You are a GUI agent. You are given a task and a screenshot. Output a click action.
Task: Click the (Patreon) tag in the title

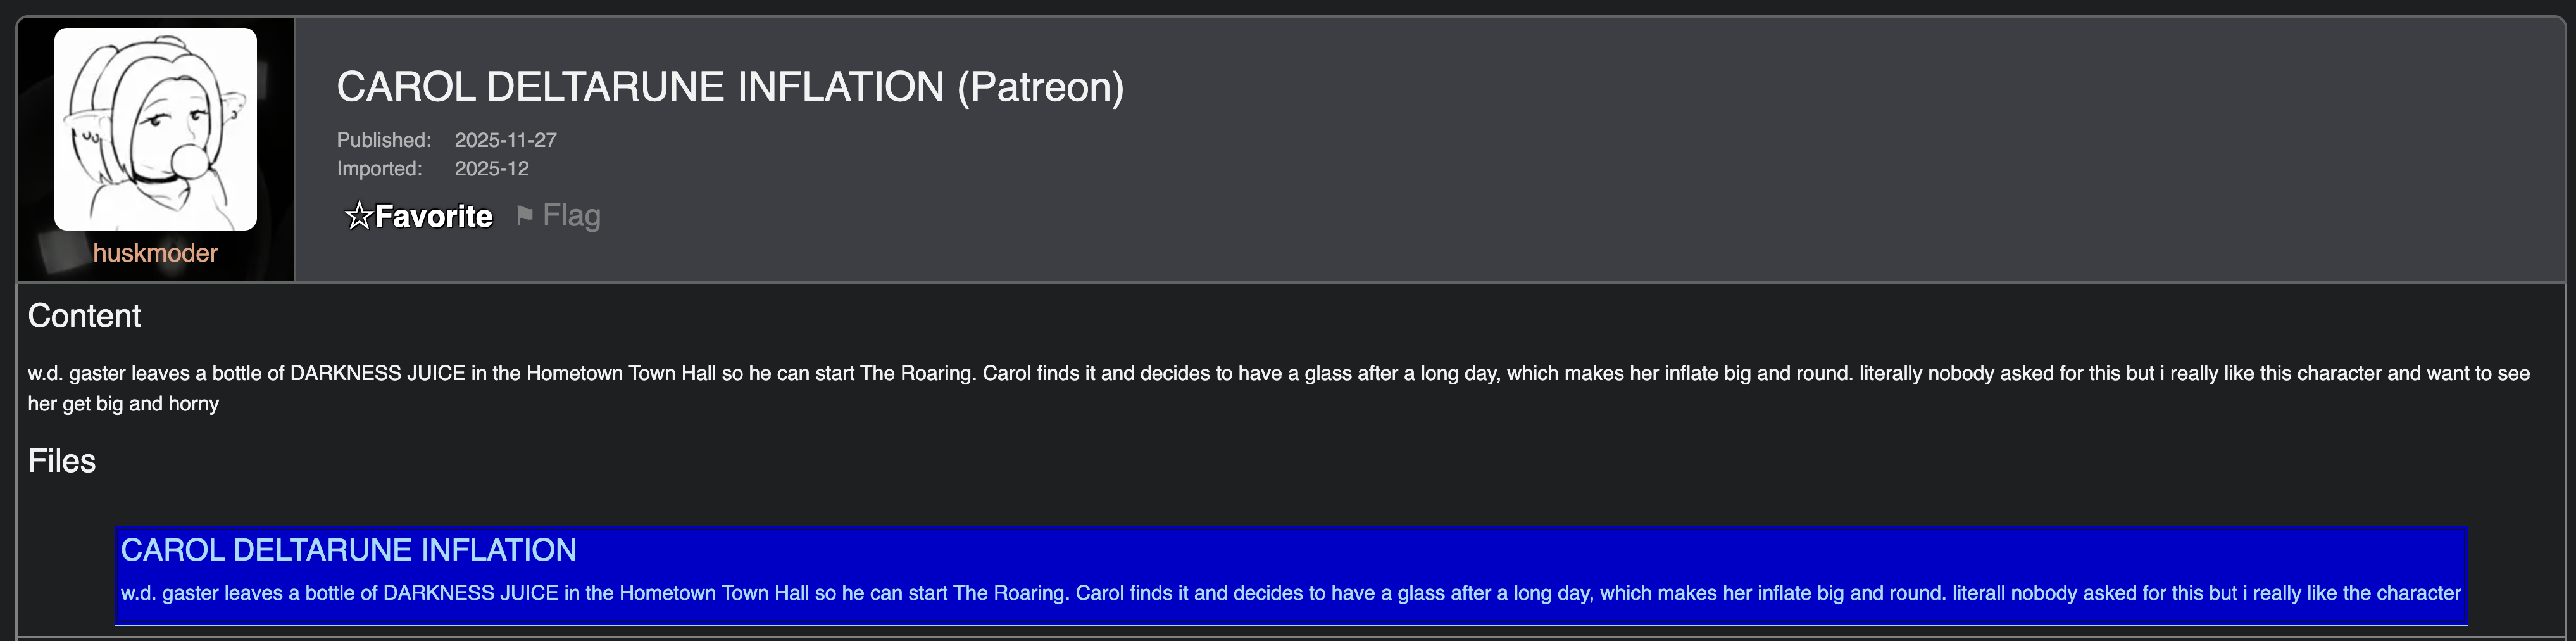(x=1040, y=87)
